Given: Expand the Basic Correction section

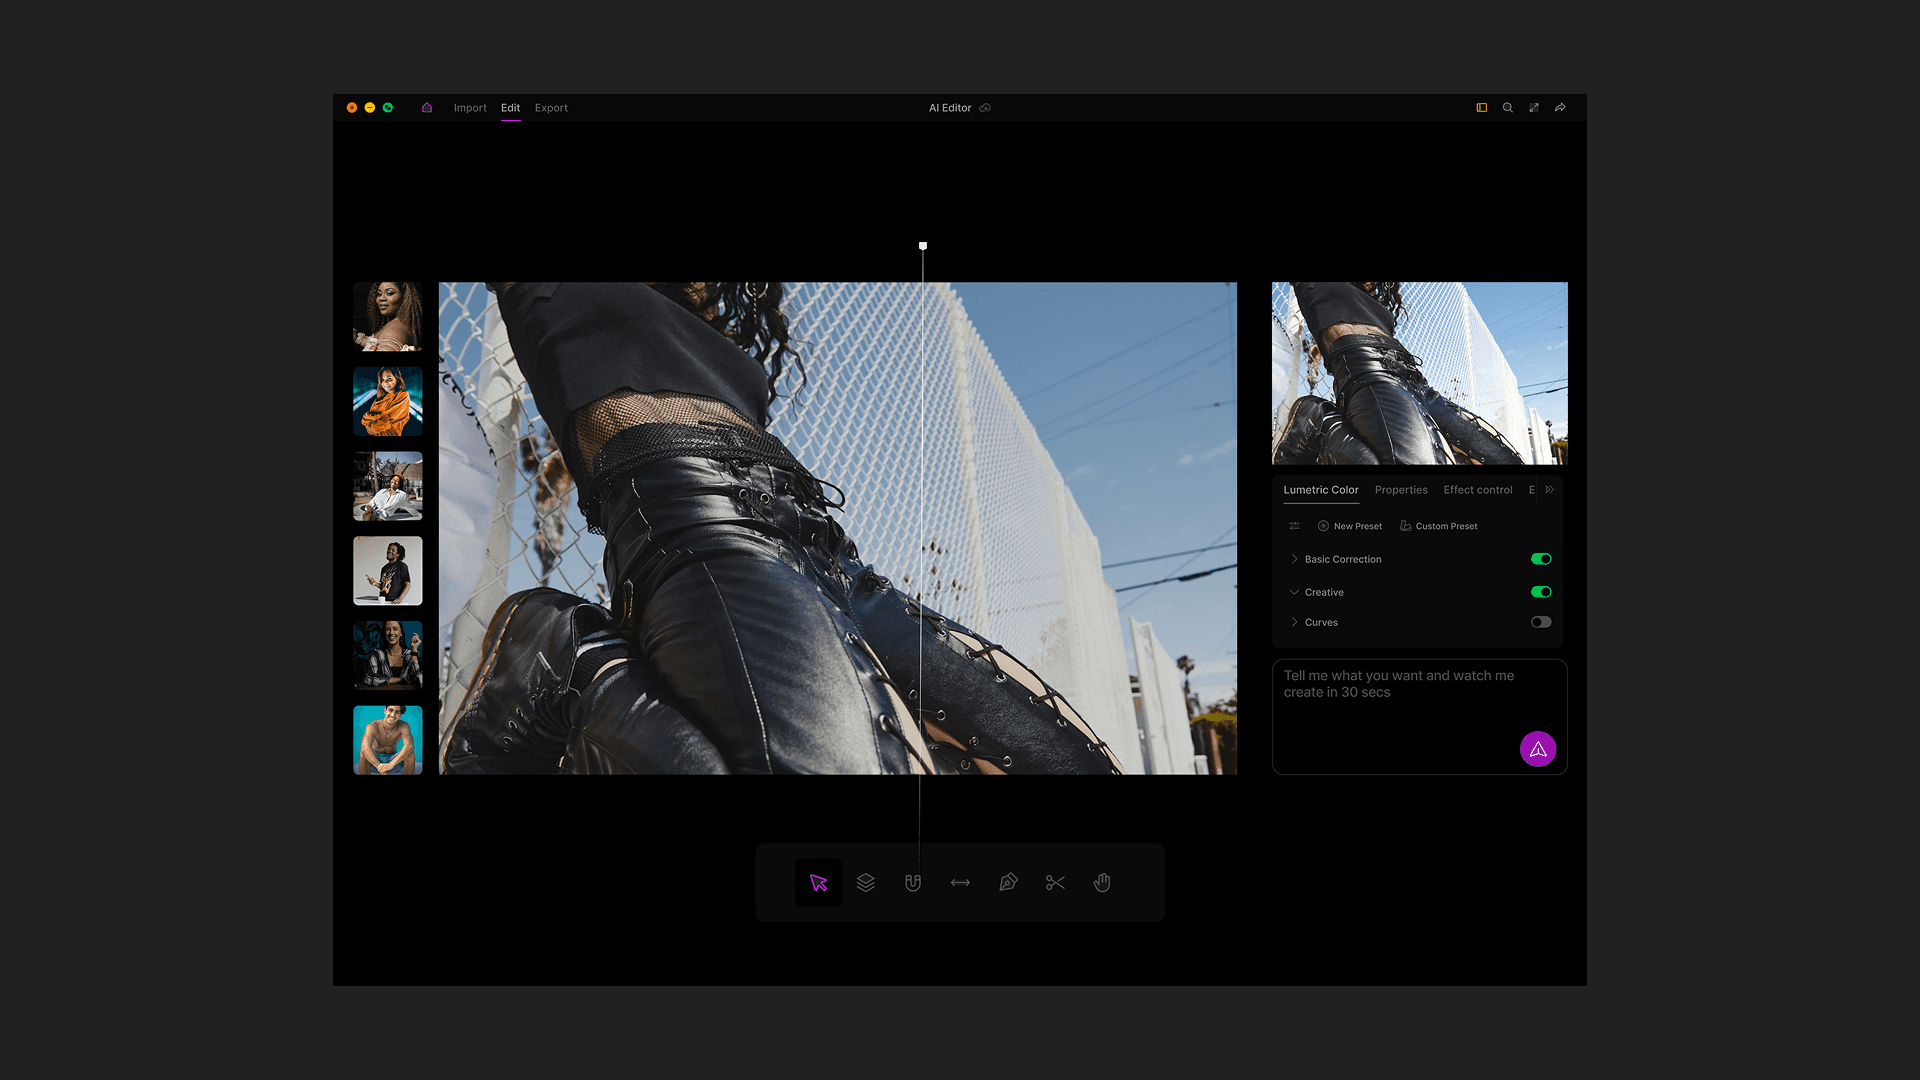Looking at the screenshot, I should coord(1294,559).
